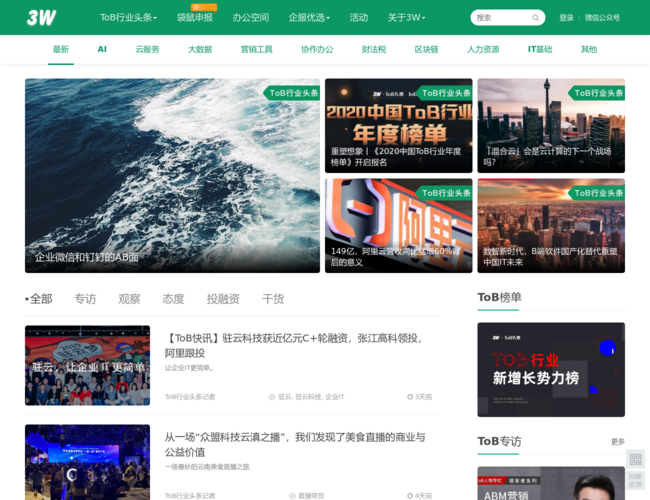Click the clock icon beside 3天前

point(410,397)
